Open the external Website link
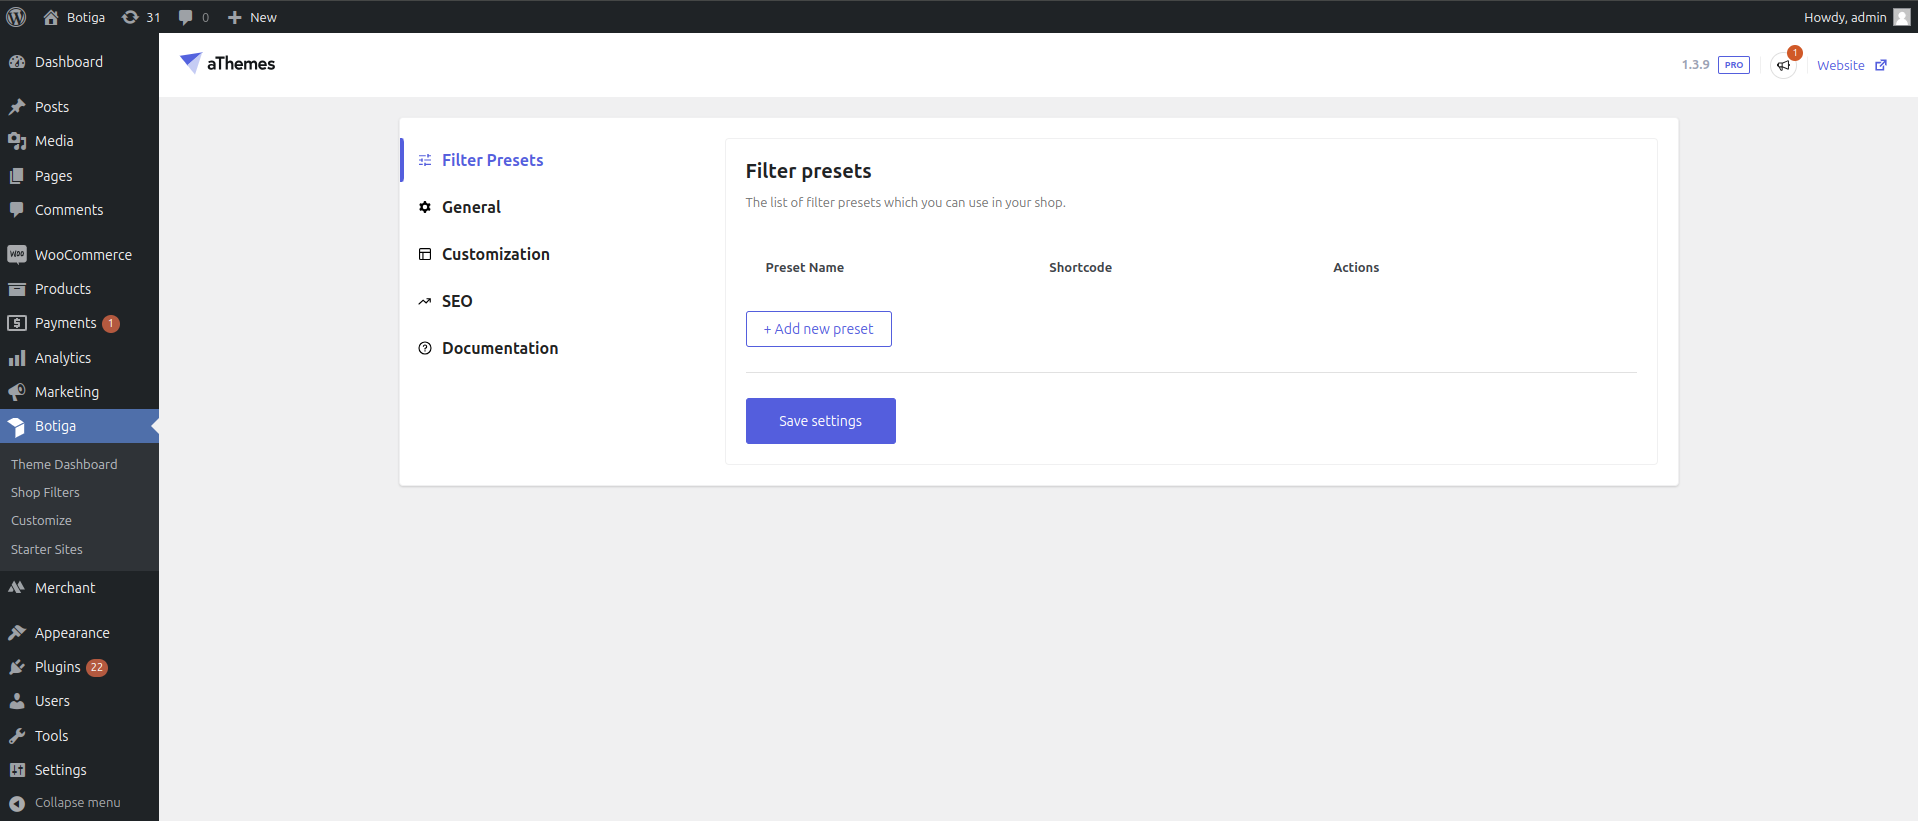The height and width of the screenshot is (821, 1918). (1851, 66)
